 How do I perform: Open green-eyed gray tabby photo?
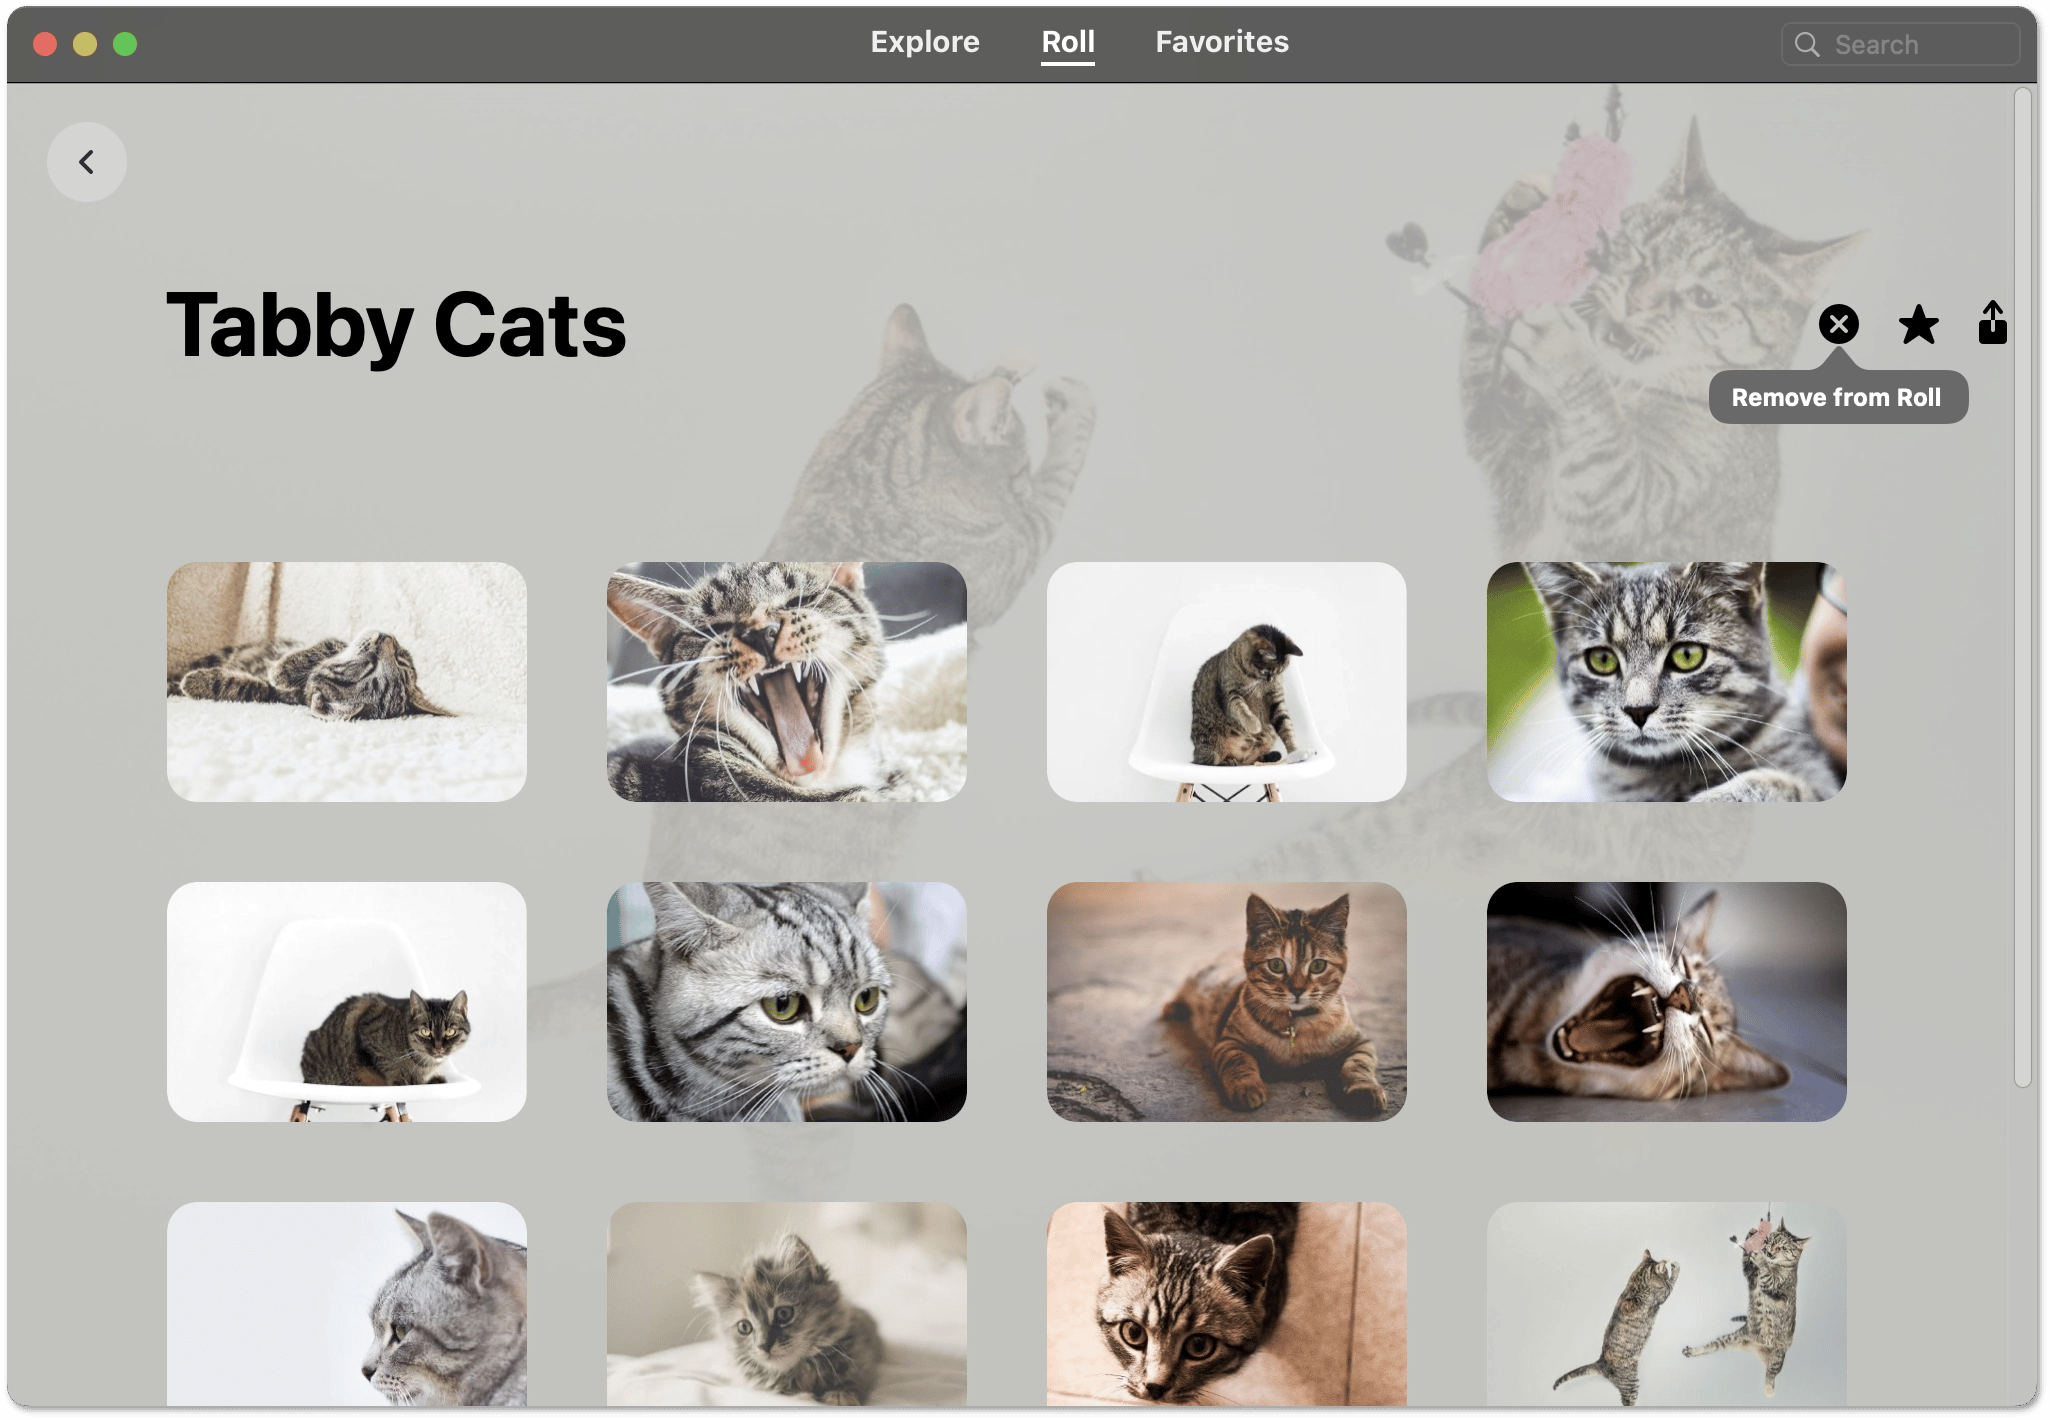(x=1666, y=681)
